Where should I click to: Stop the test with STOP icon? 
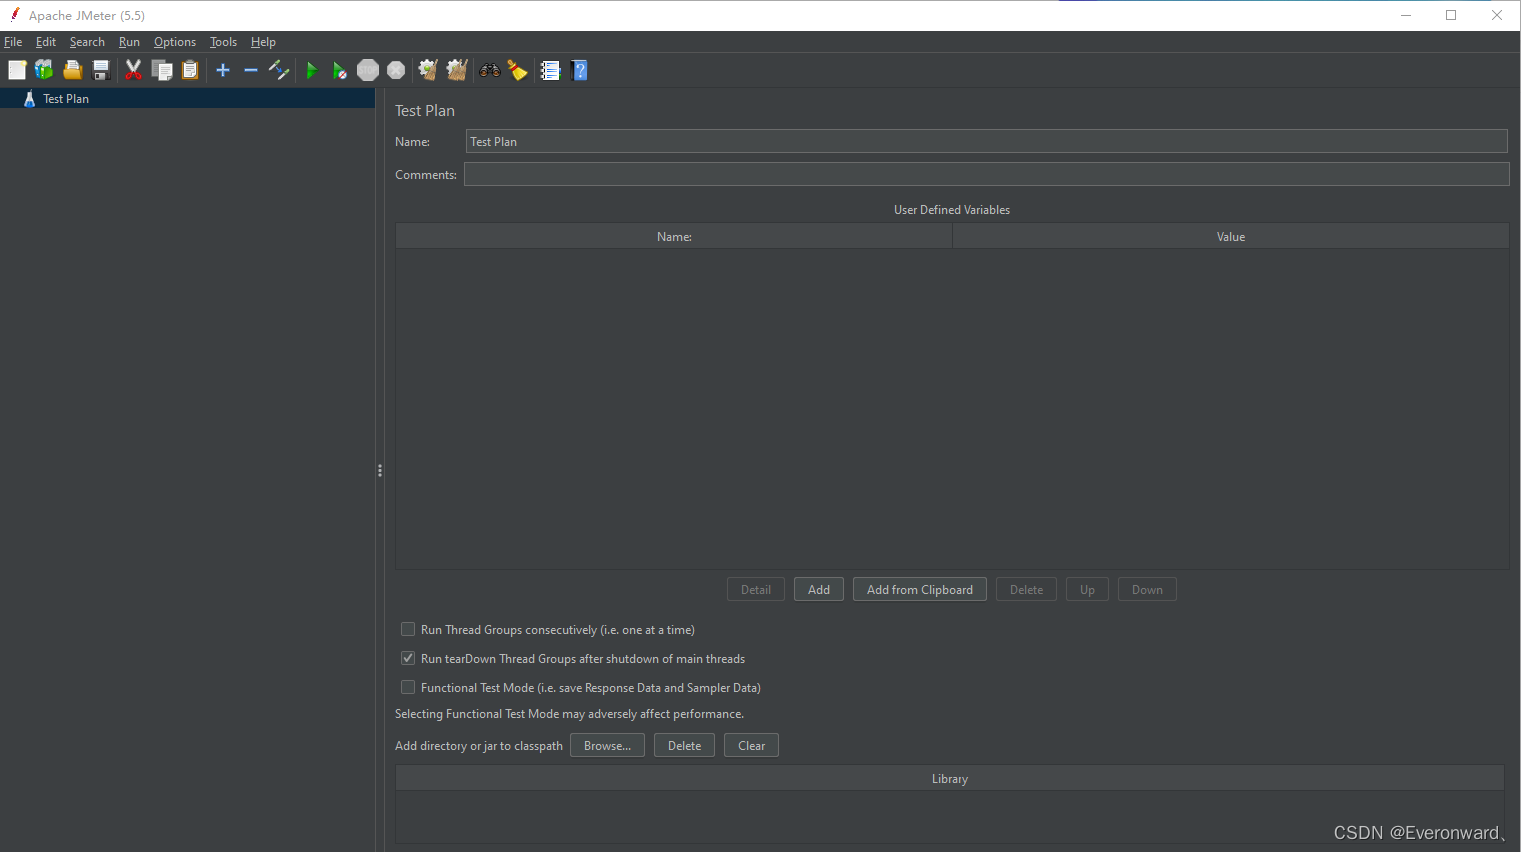[x=368, y=70]
